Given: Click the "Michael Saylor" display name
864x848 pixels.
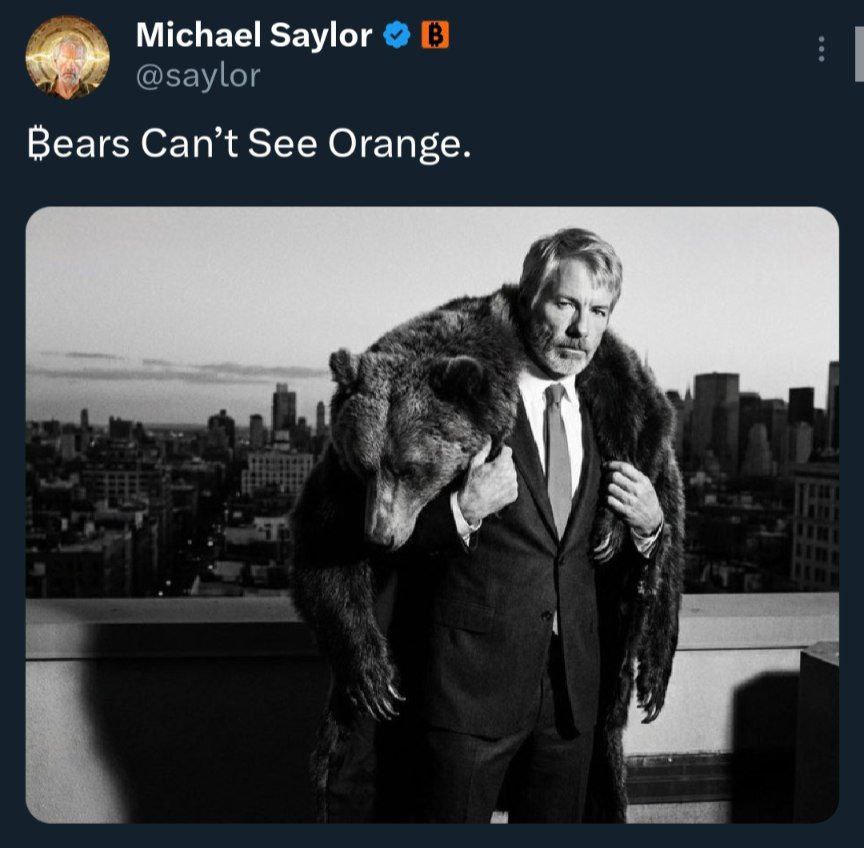Looking at the screenshot, I should [x=253, y=36].
